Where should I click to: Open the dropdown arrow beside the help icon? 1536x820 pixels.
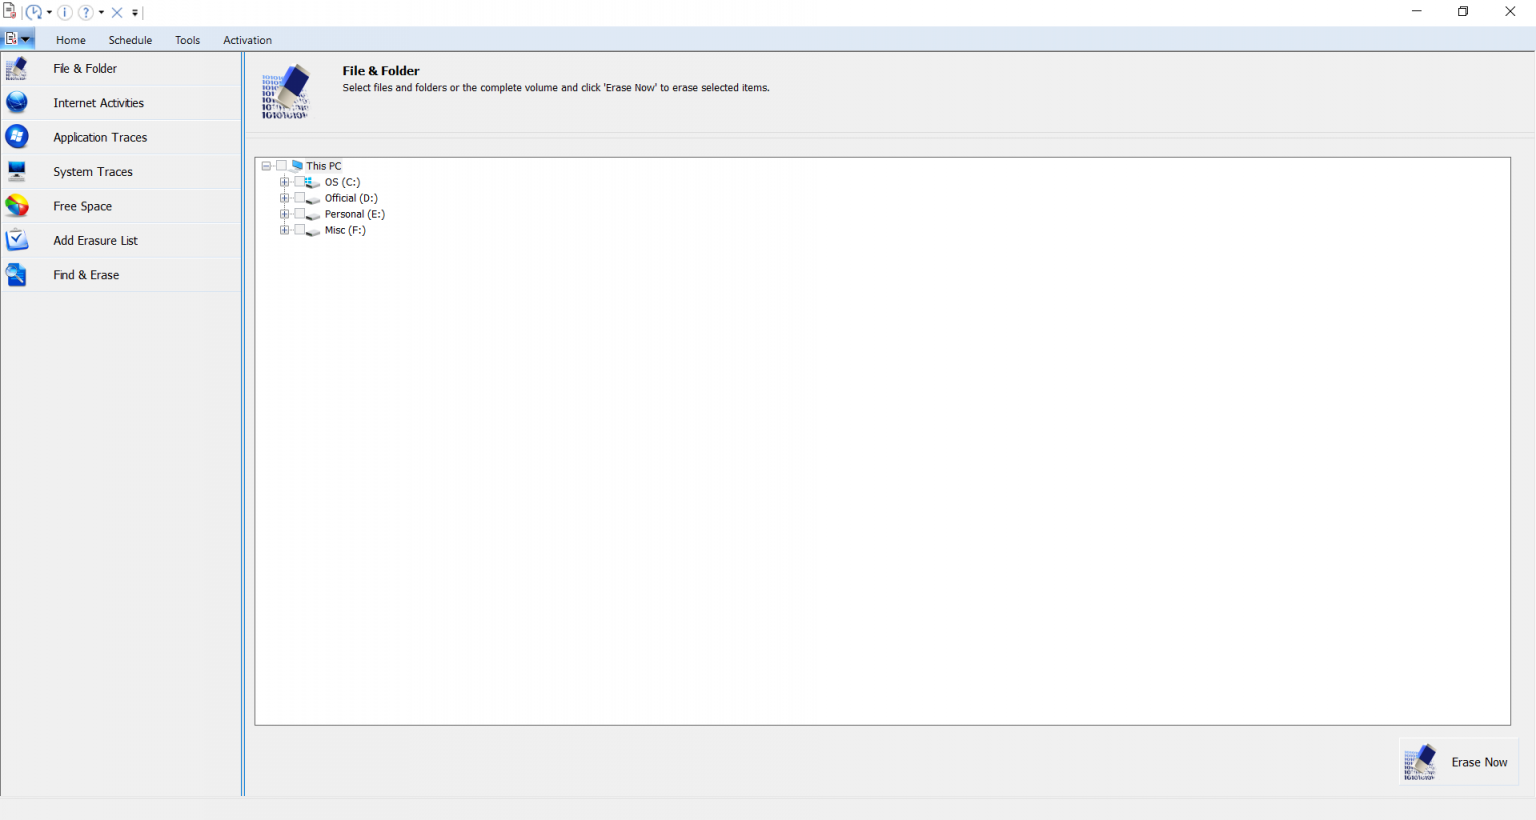[x=101, y=13]
